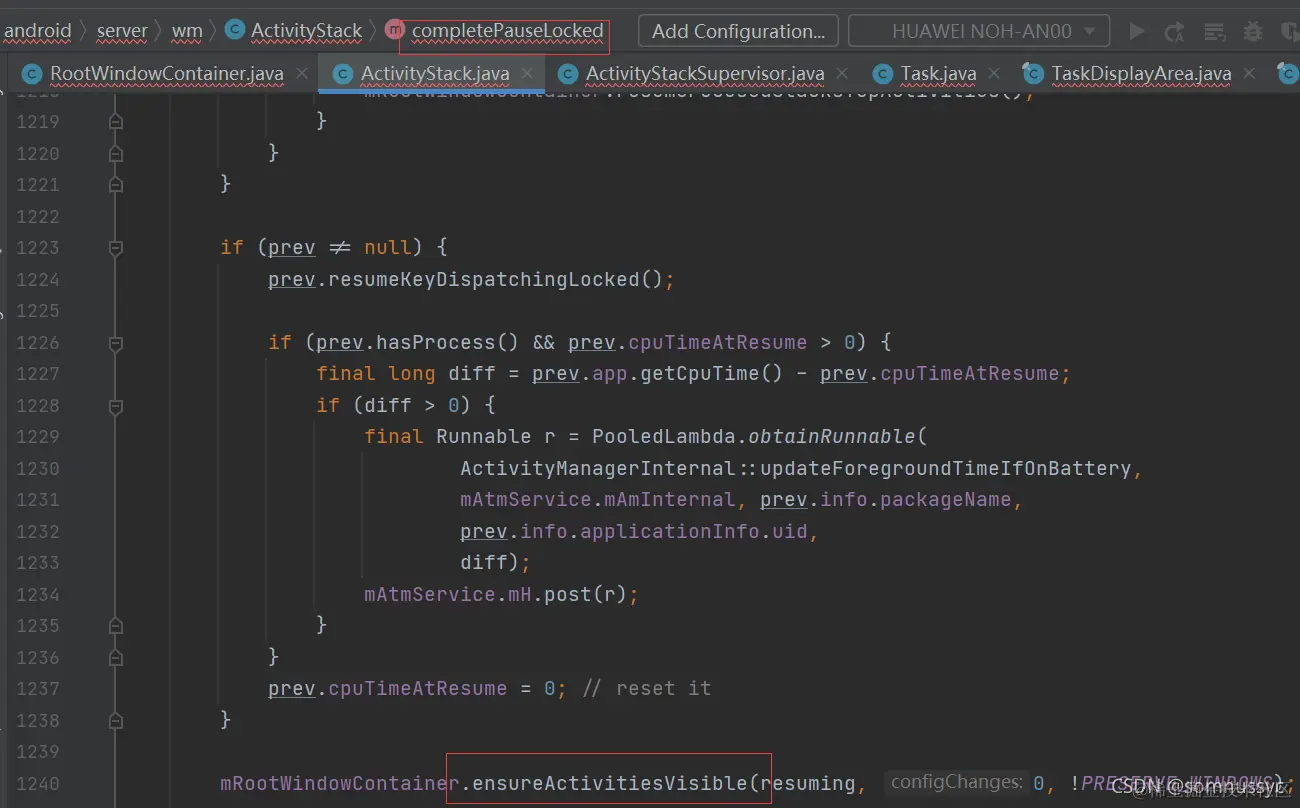This screenshot has width=1300, height=808.
Task: Click 'diff);' on line 1233
Action: (x=495, y=563)
